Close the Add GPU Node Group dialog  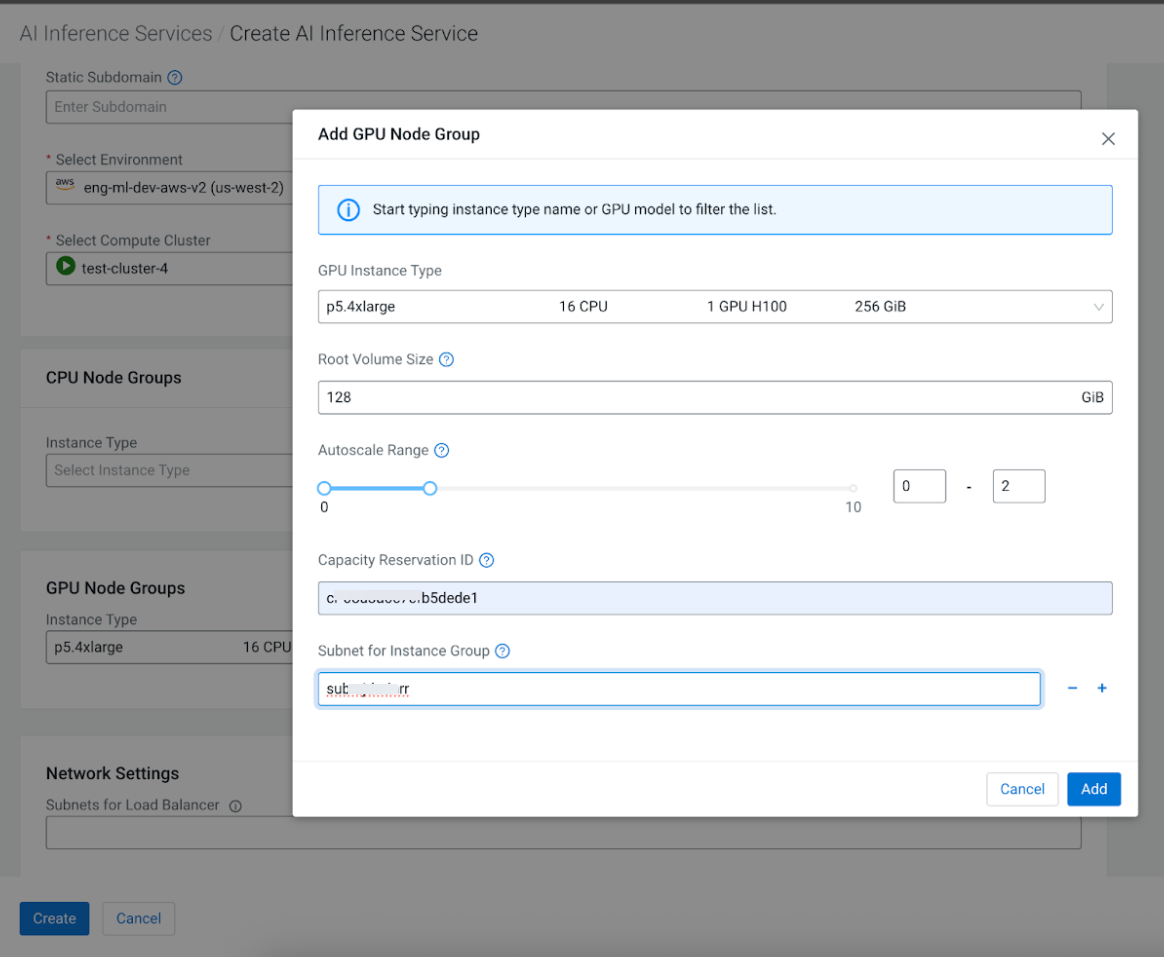click(x=1108, y=139)
